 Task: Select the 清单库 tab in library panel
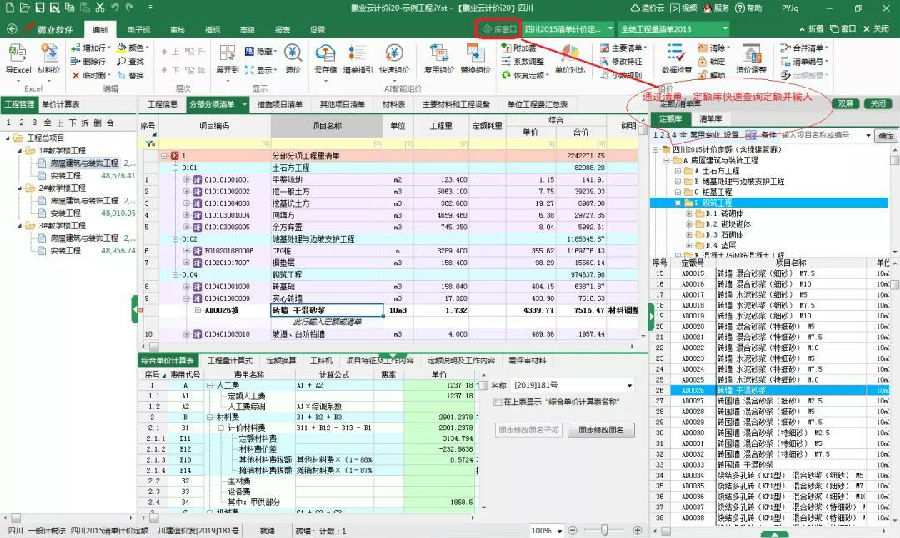[x=711, y=117]
